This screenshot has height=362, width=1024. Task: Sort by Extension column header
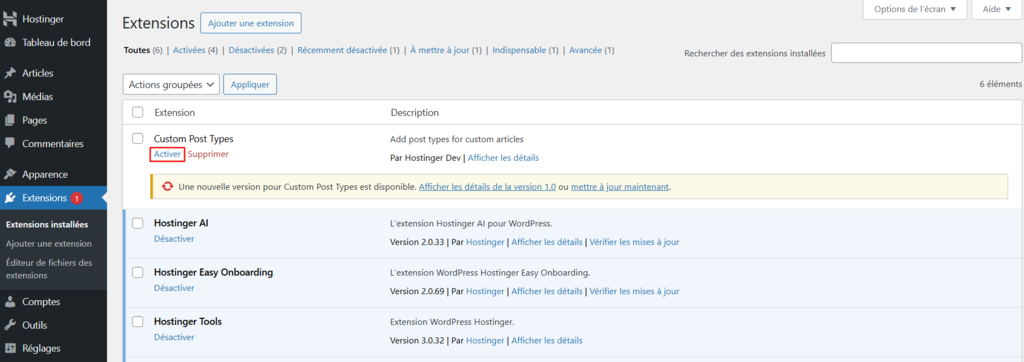pos(174,112)
